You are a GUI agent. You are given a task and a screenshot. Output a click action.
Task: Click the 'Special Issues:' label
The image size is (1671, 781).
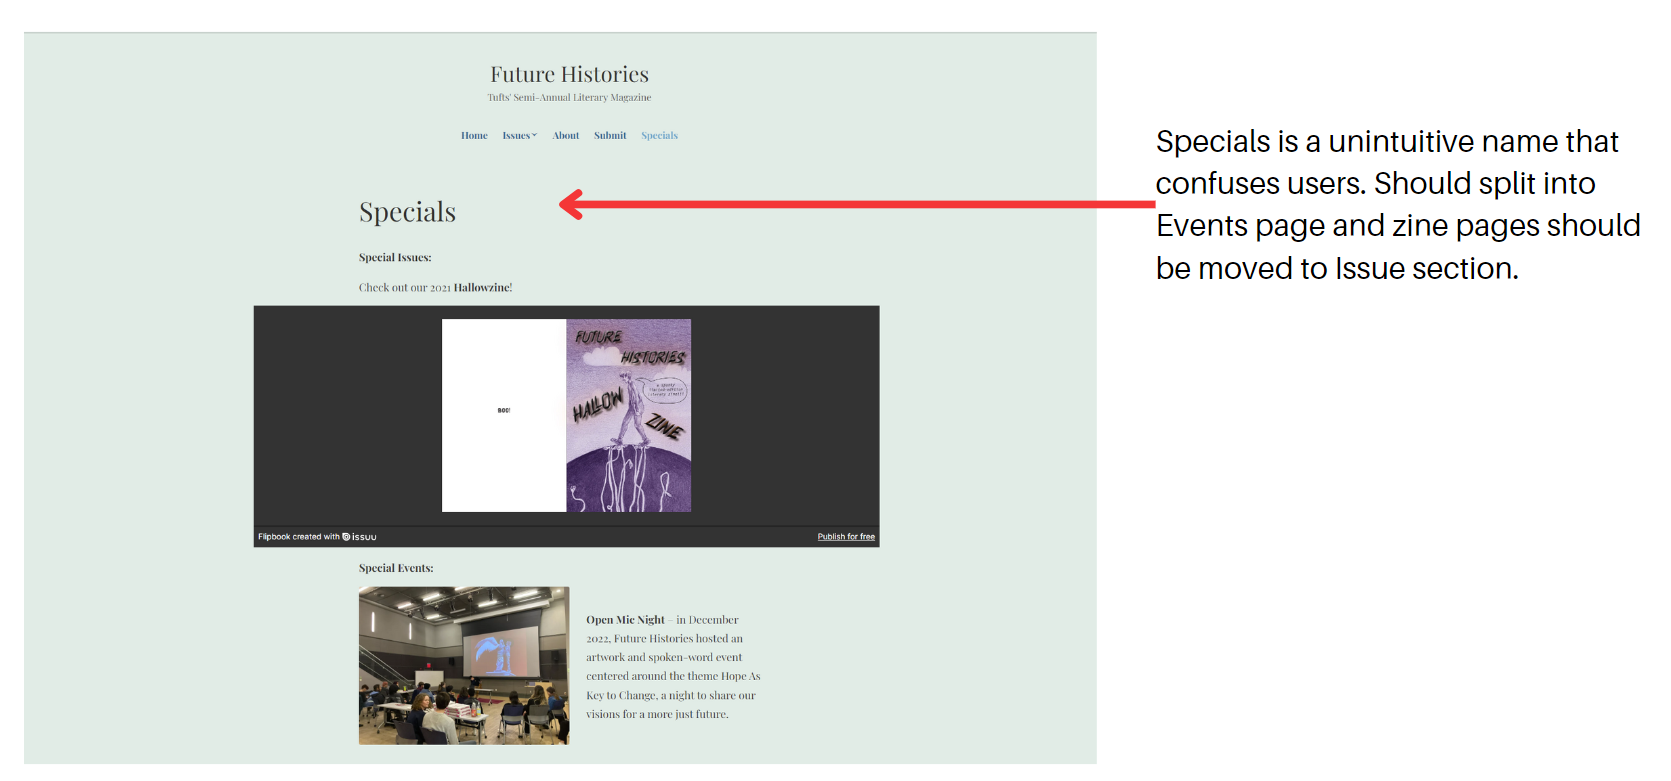tap(395, 258)
